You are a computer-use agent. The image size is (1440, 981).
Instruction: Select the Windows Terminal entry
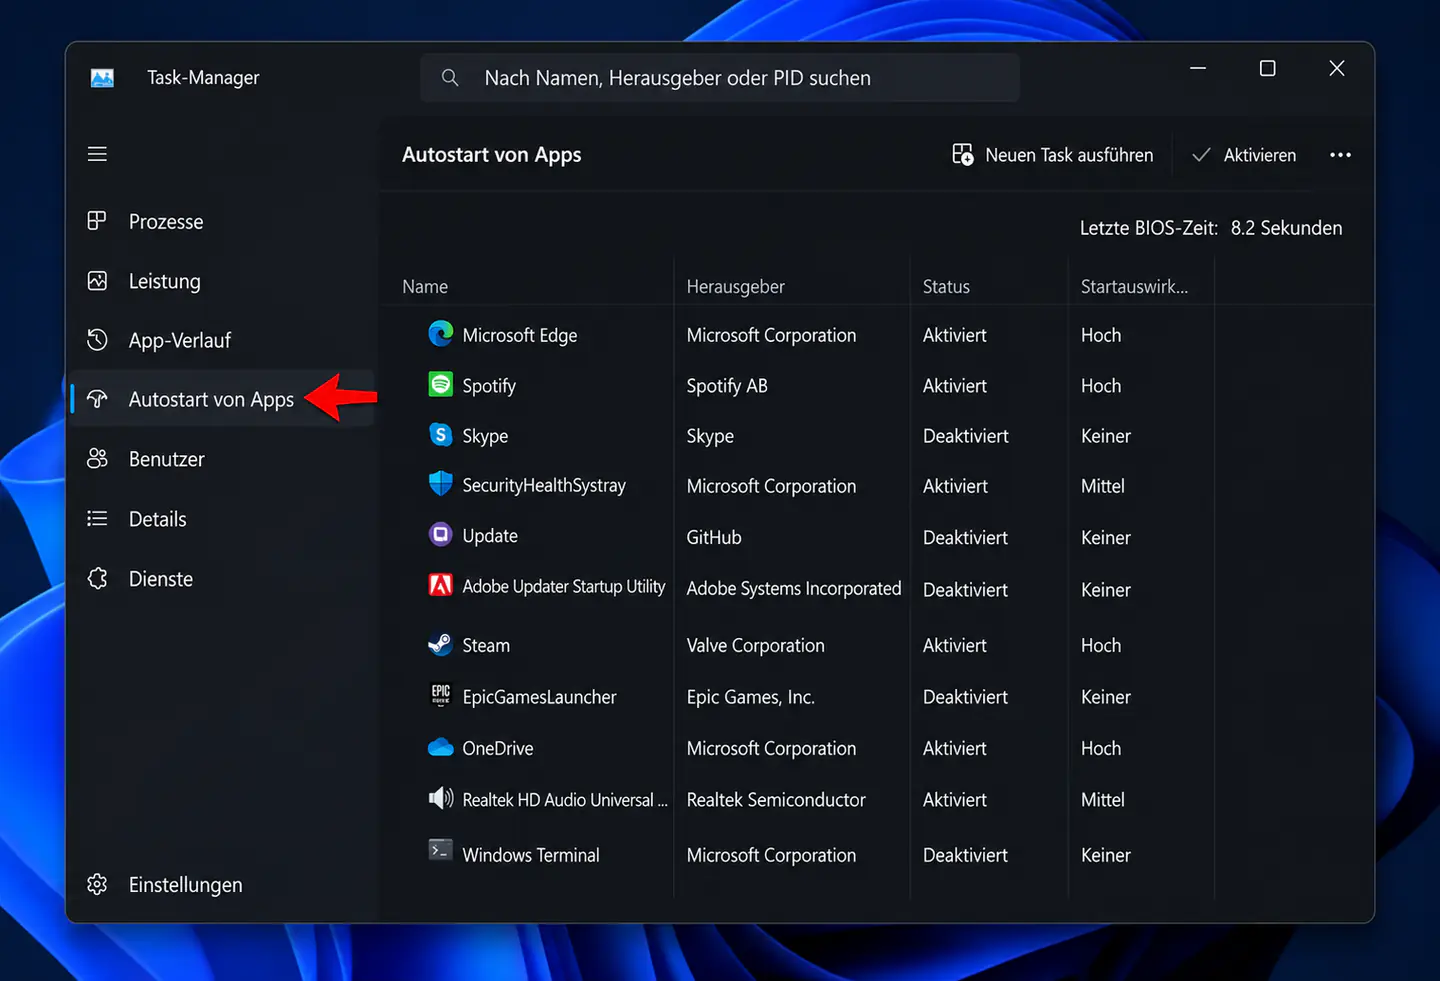click(x=531, y=855)
